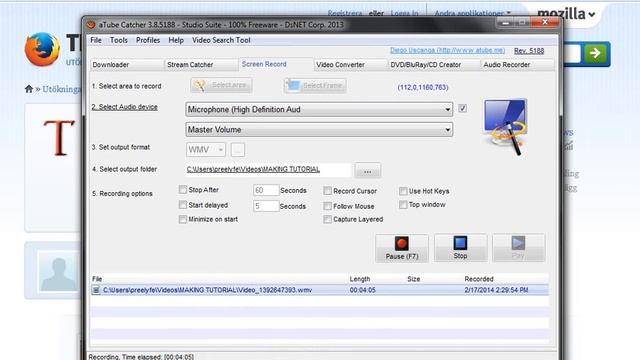The image size is (640, 360).
Task: Click the Length column header
Action: coord(360,279)
